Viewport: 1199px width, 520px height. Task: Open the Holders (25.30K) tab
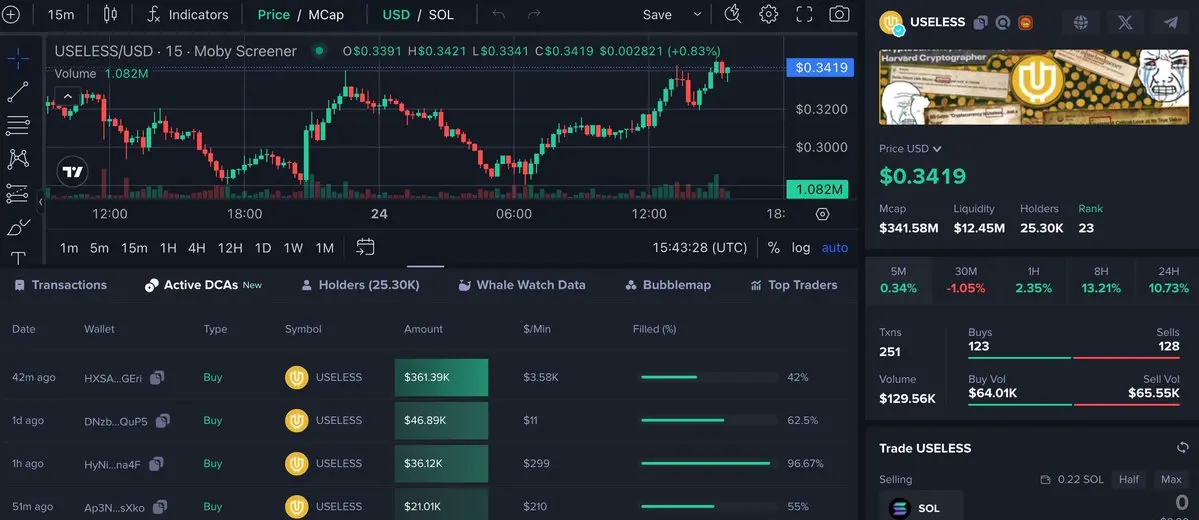360,284
